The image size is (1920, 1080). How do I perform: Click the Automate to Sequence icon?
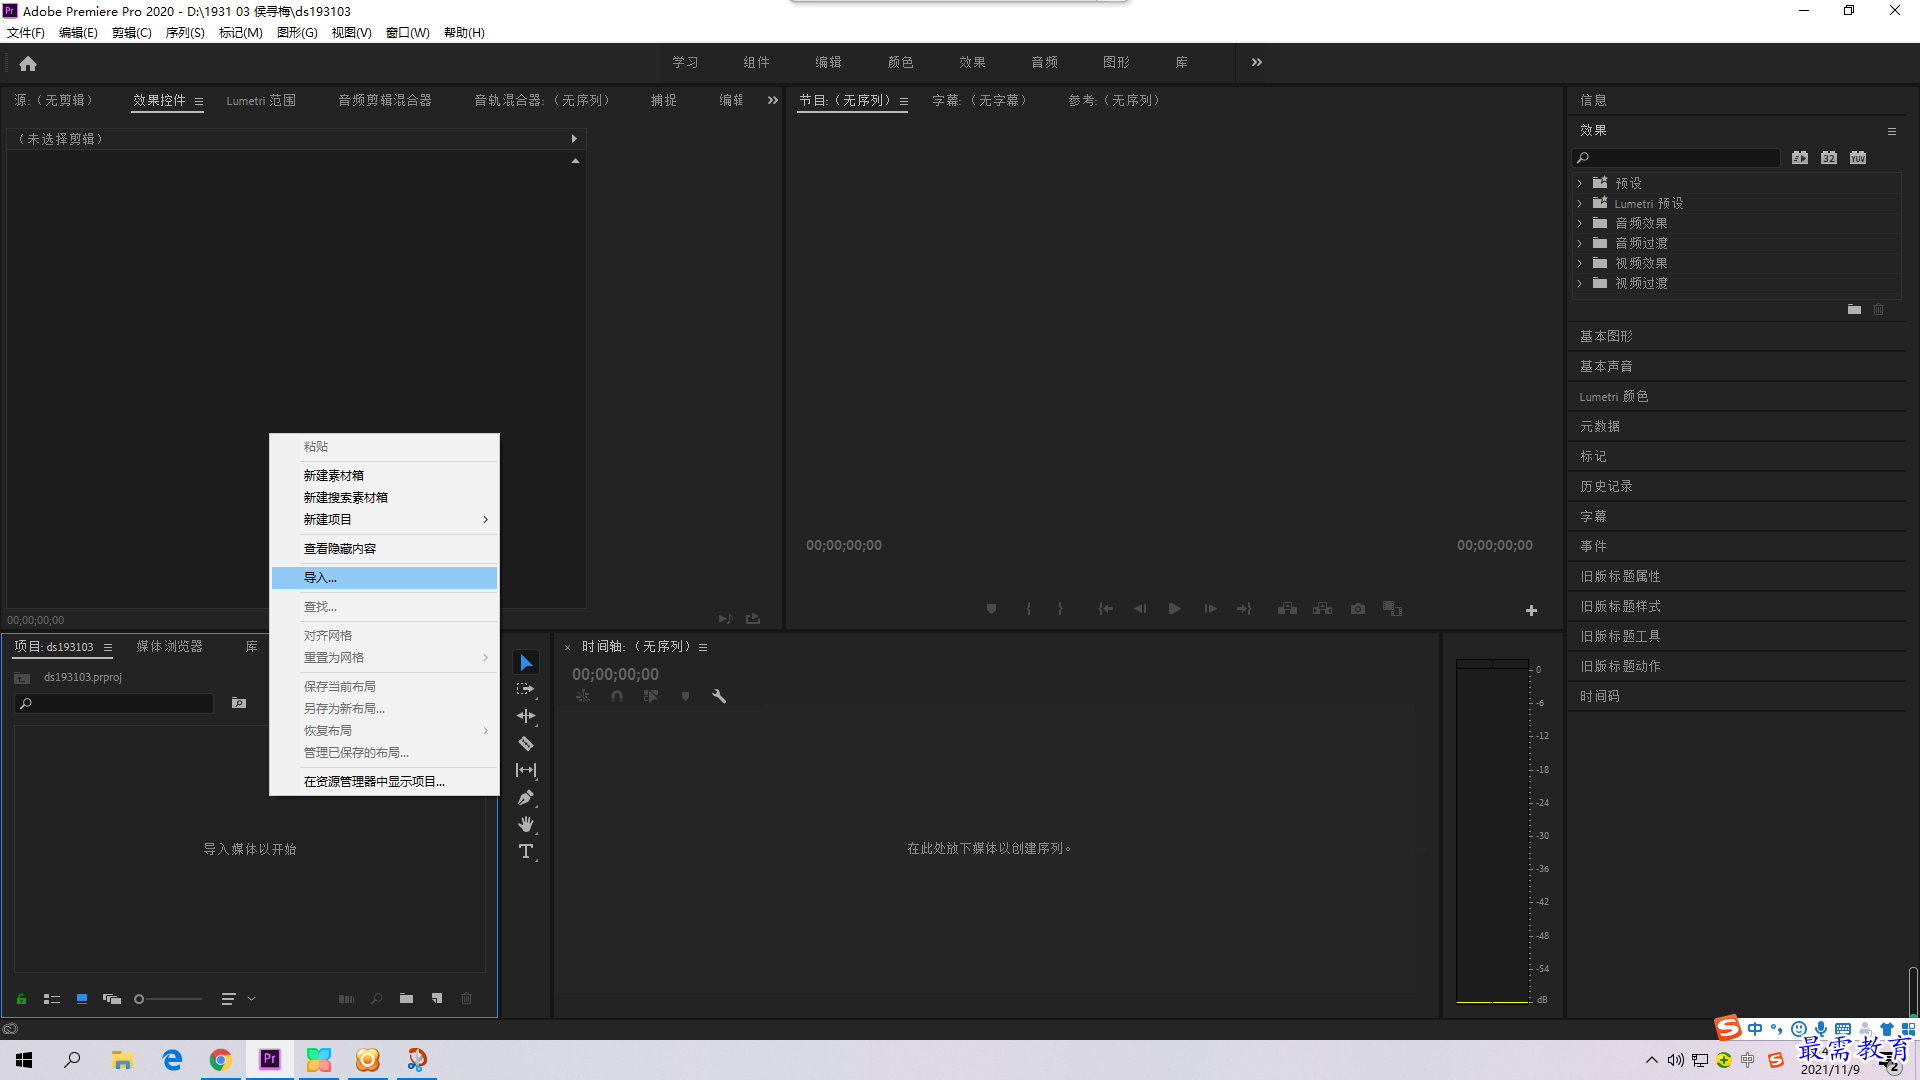point(347,998)
